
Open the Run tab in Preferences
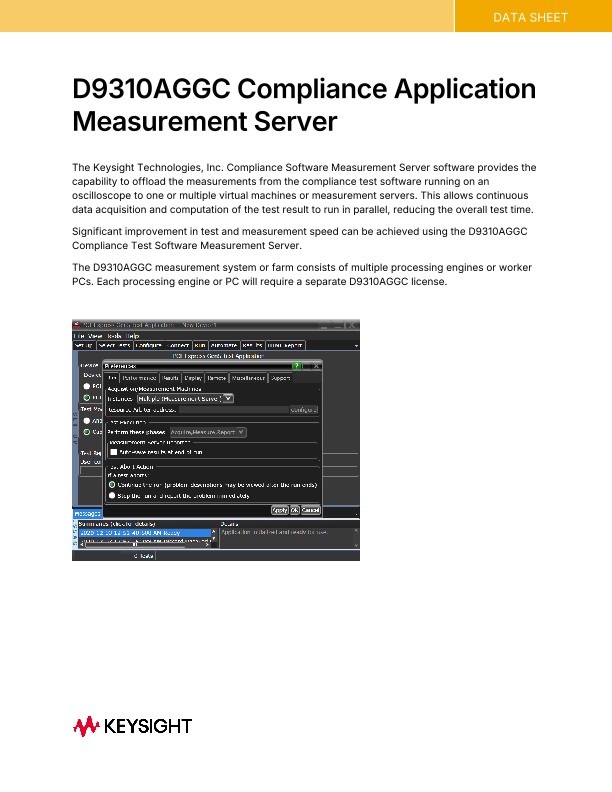(112, 378)
